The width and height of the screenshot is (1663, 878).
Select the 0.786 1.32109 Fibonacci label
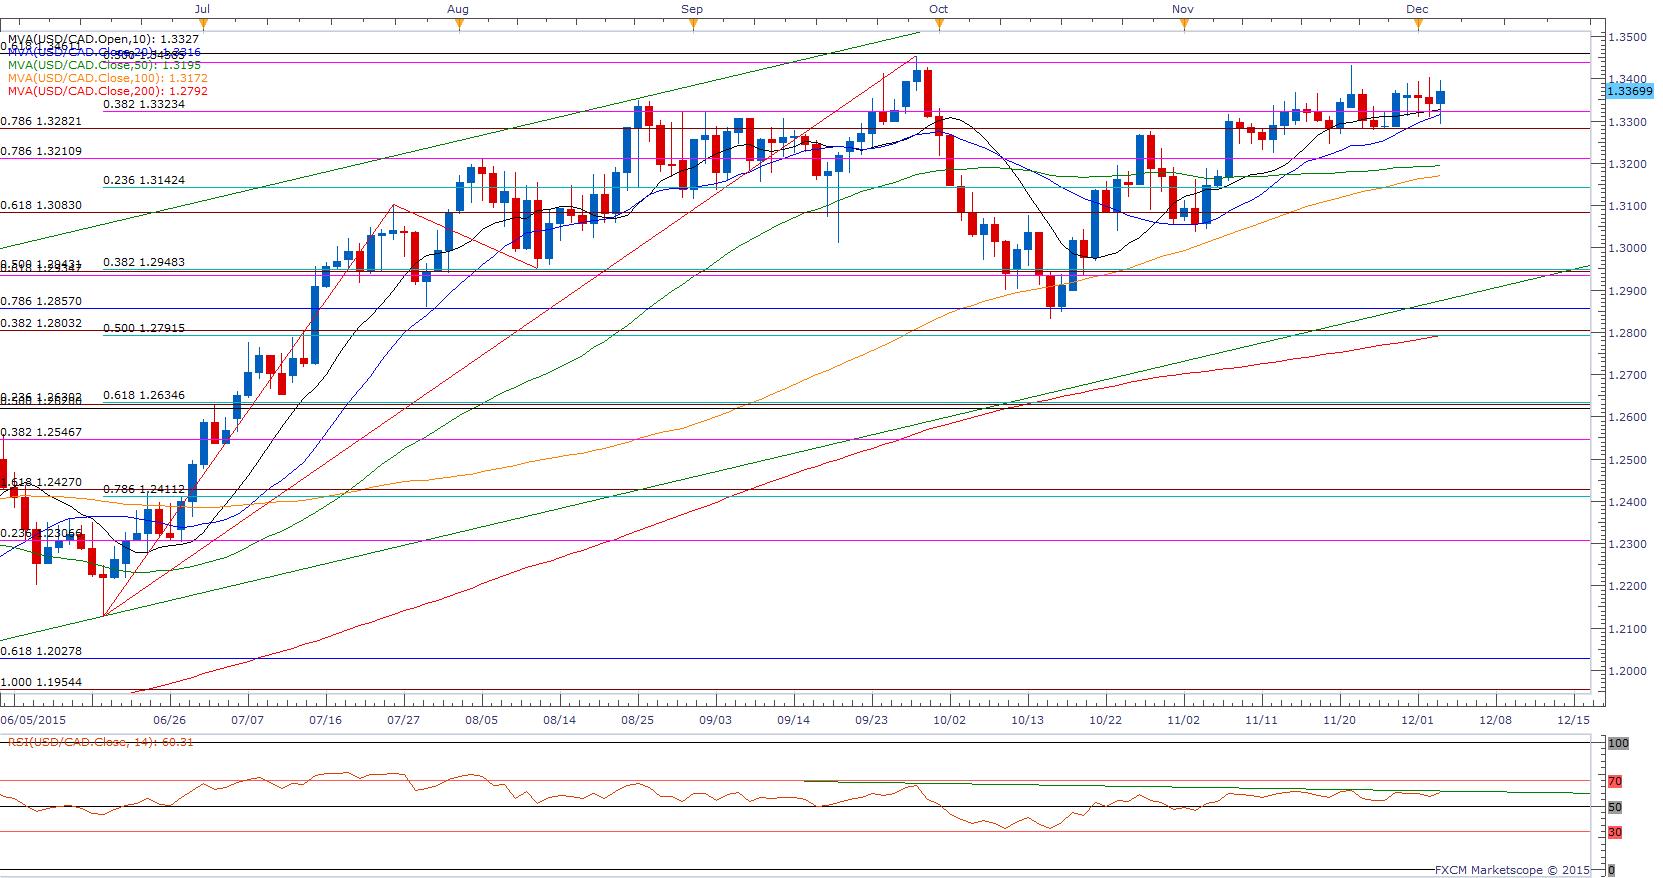[x=41, y=151]
